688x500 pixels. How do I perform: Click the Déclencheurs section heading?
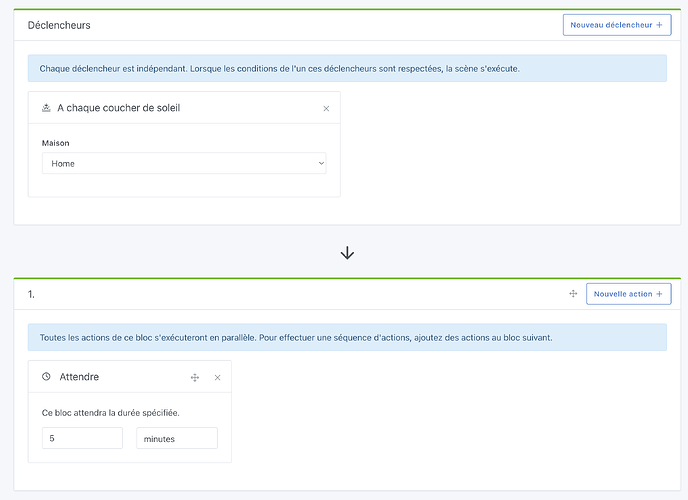pyautogui.click(x=59, y=25)
